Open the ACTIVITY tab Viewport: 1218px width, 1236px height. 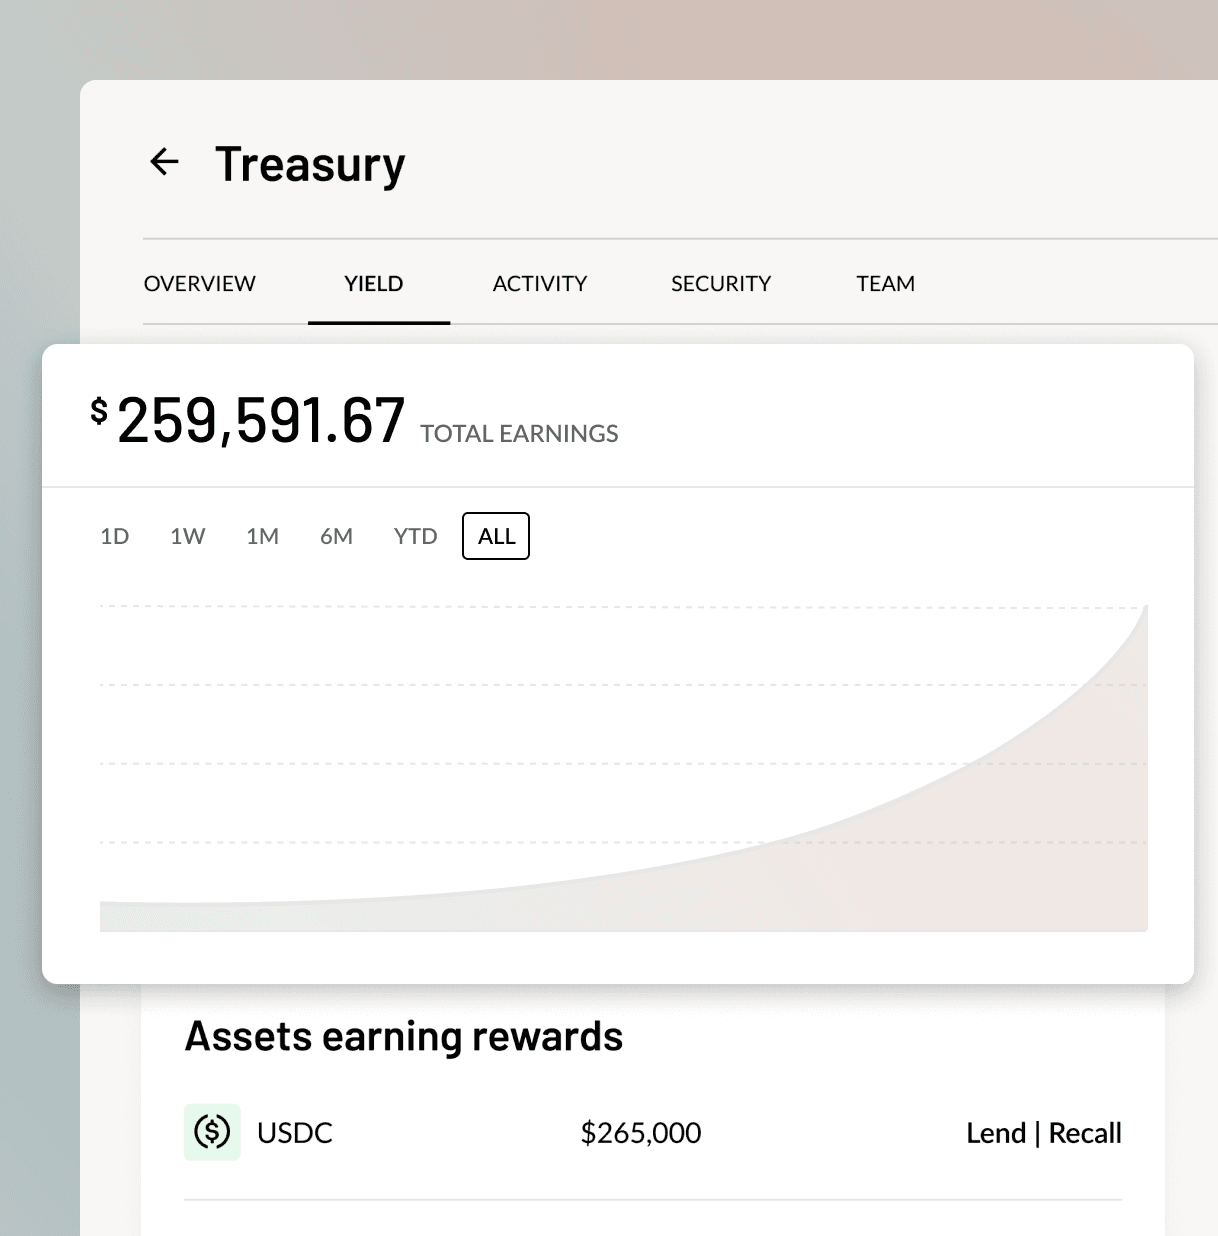[540, 283]
